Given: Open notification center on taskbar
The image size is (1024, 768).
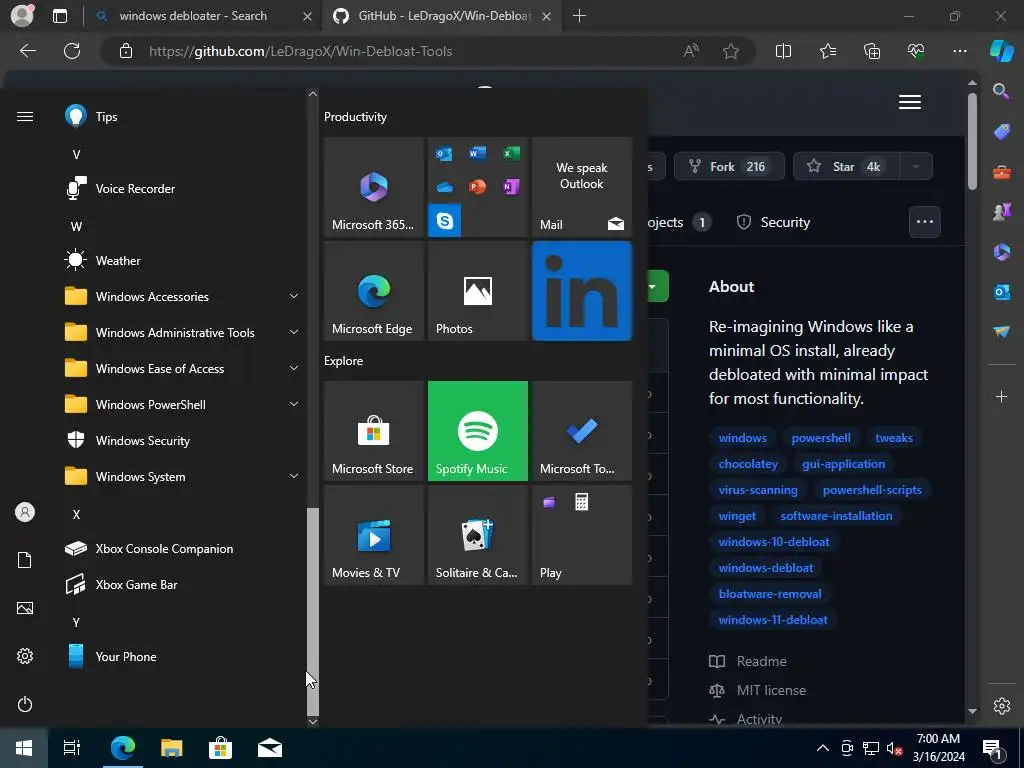Looking at the screenshot, I should click(x=991, y=748).
